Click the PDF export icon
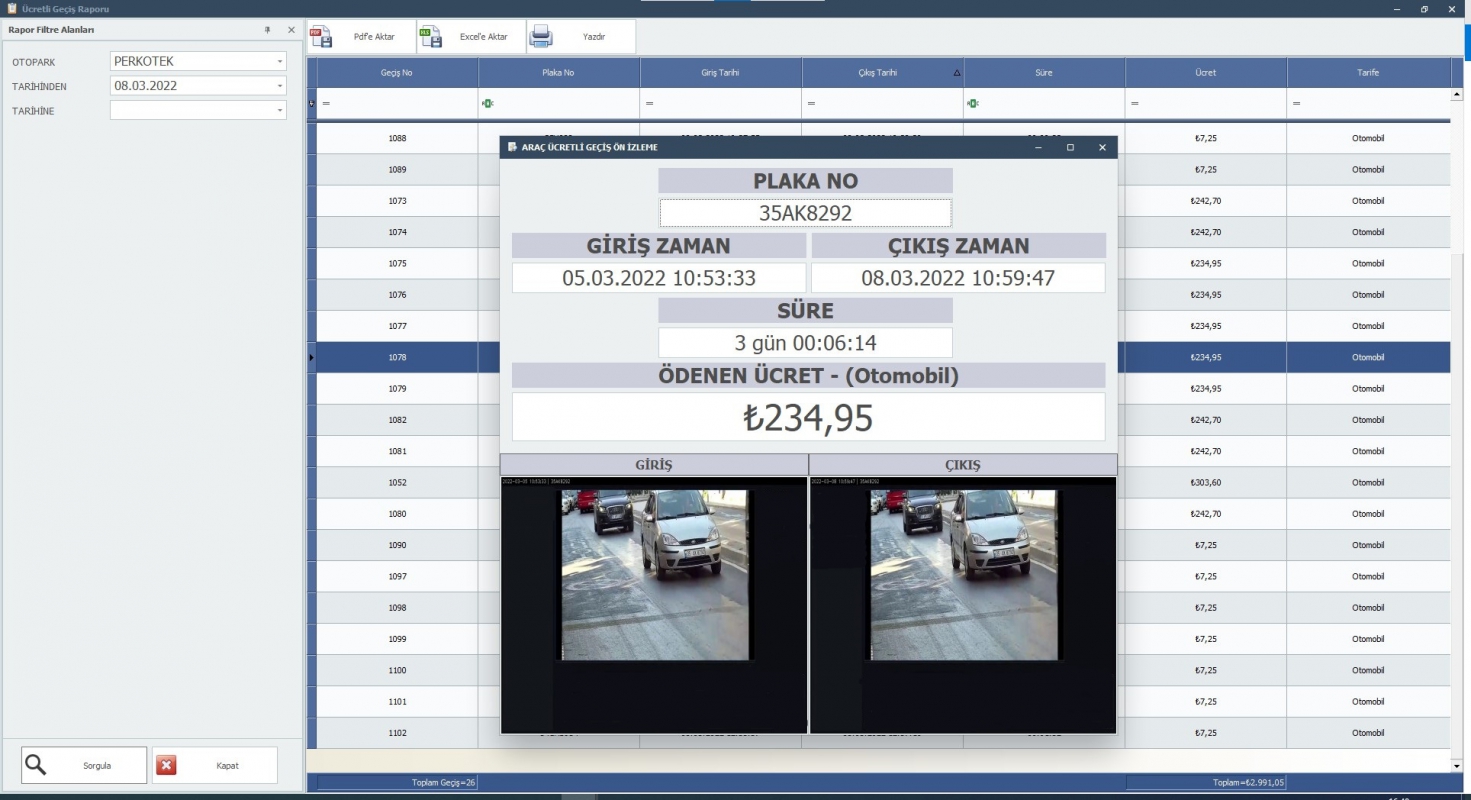 pyautogui.click(x=322, y=37)
